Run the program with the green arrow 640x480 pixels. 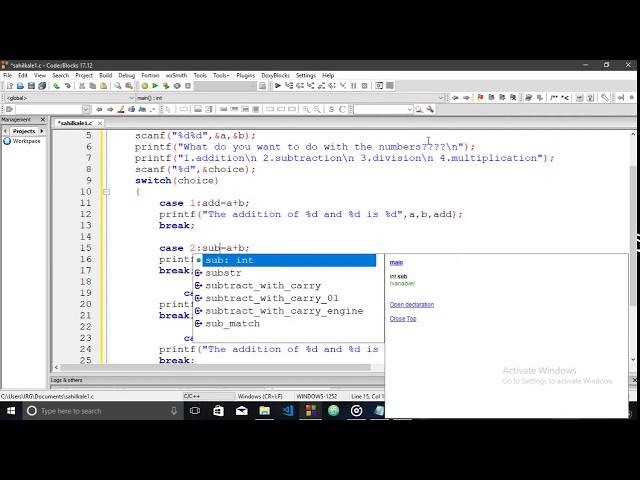[x=155, y=86]
